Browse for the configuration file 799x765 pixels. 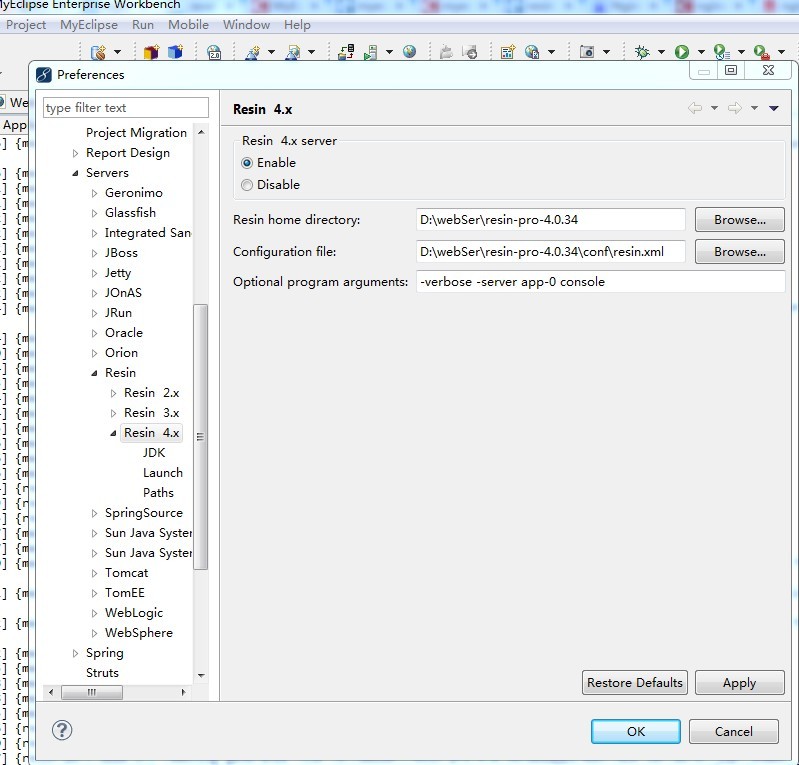739,252
